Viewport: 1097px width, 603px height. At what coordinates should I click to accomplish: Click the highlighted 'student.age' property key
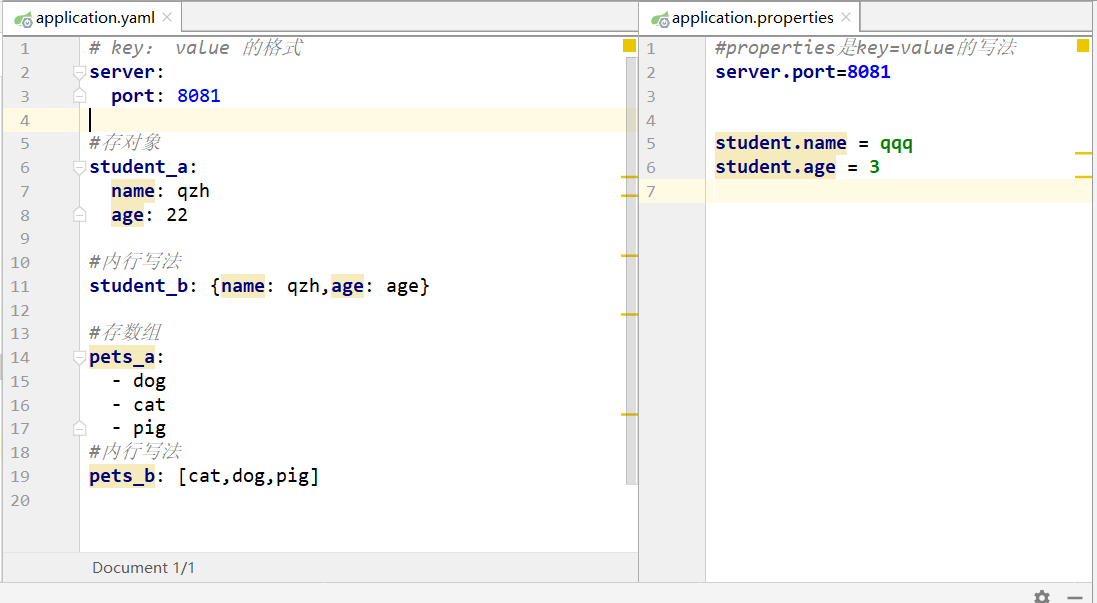775,167
